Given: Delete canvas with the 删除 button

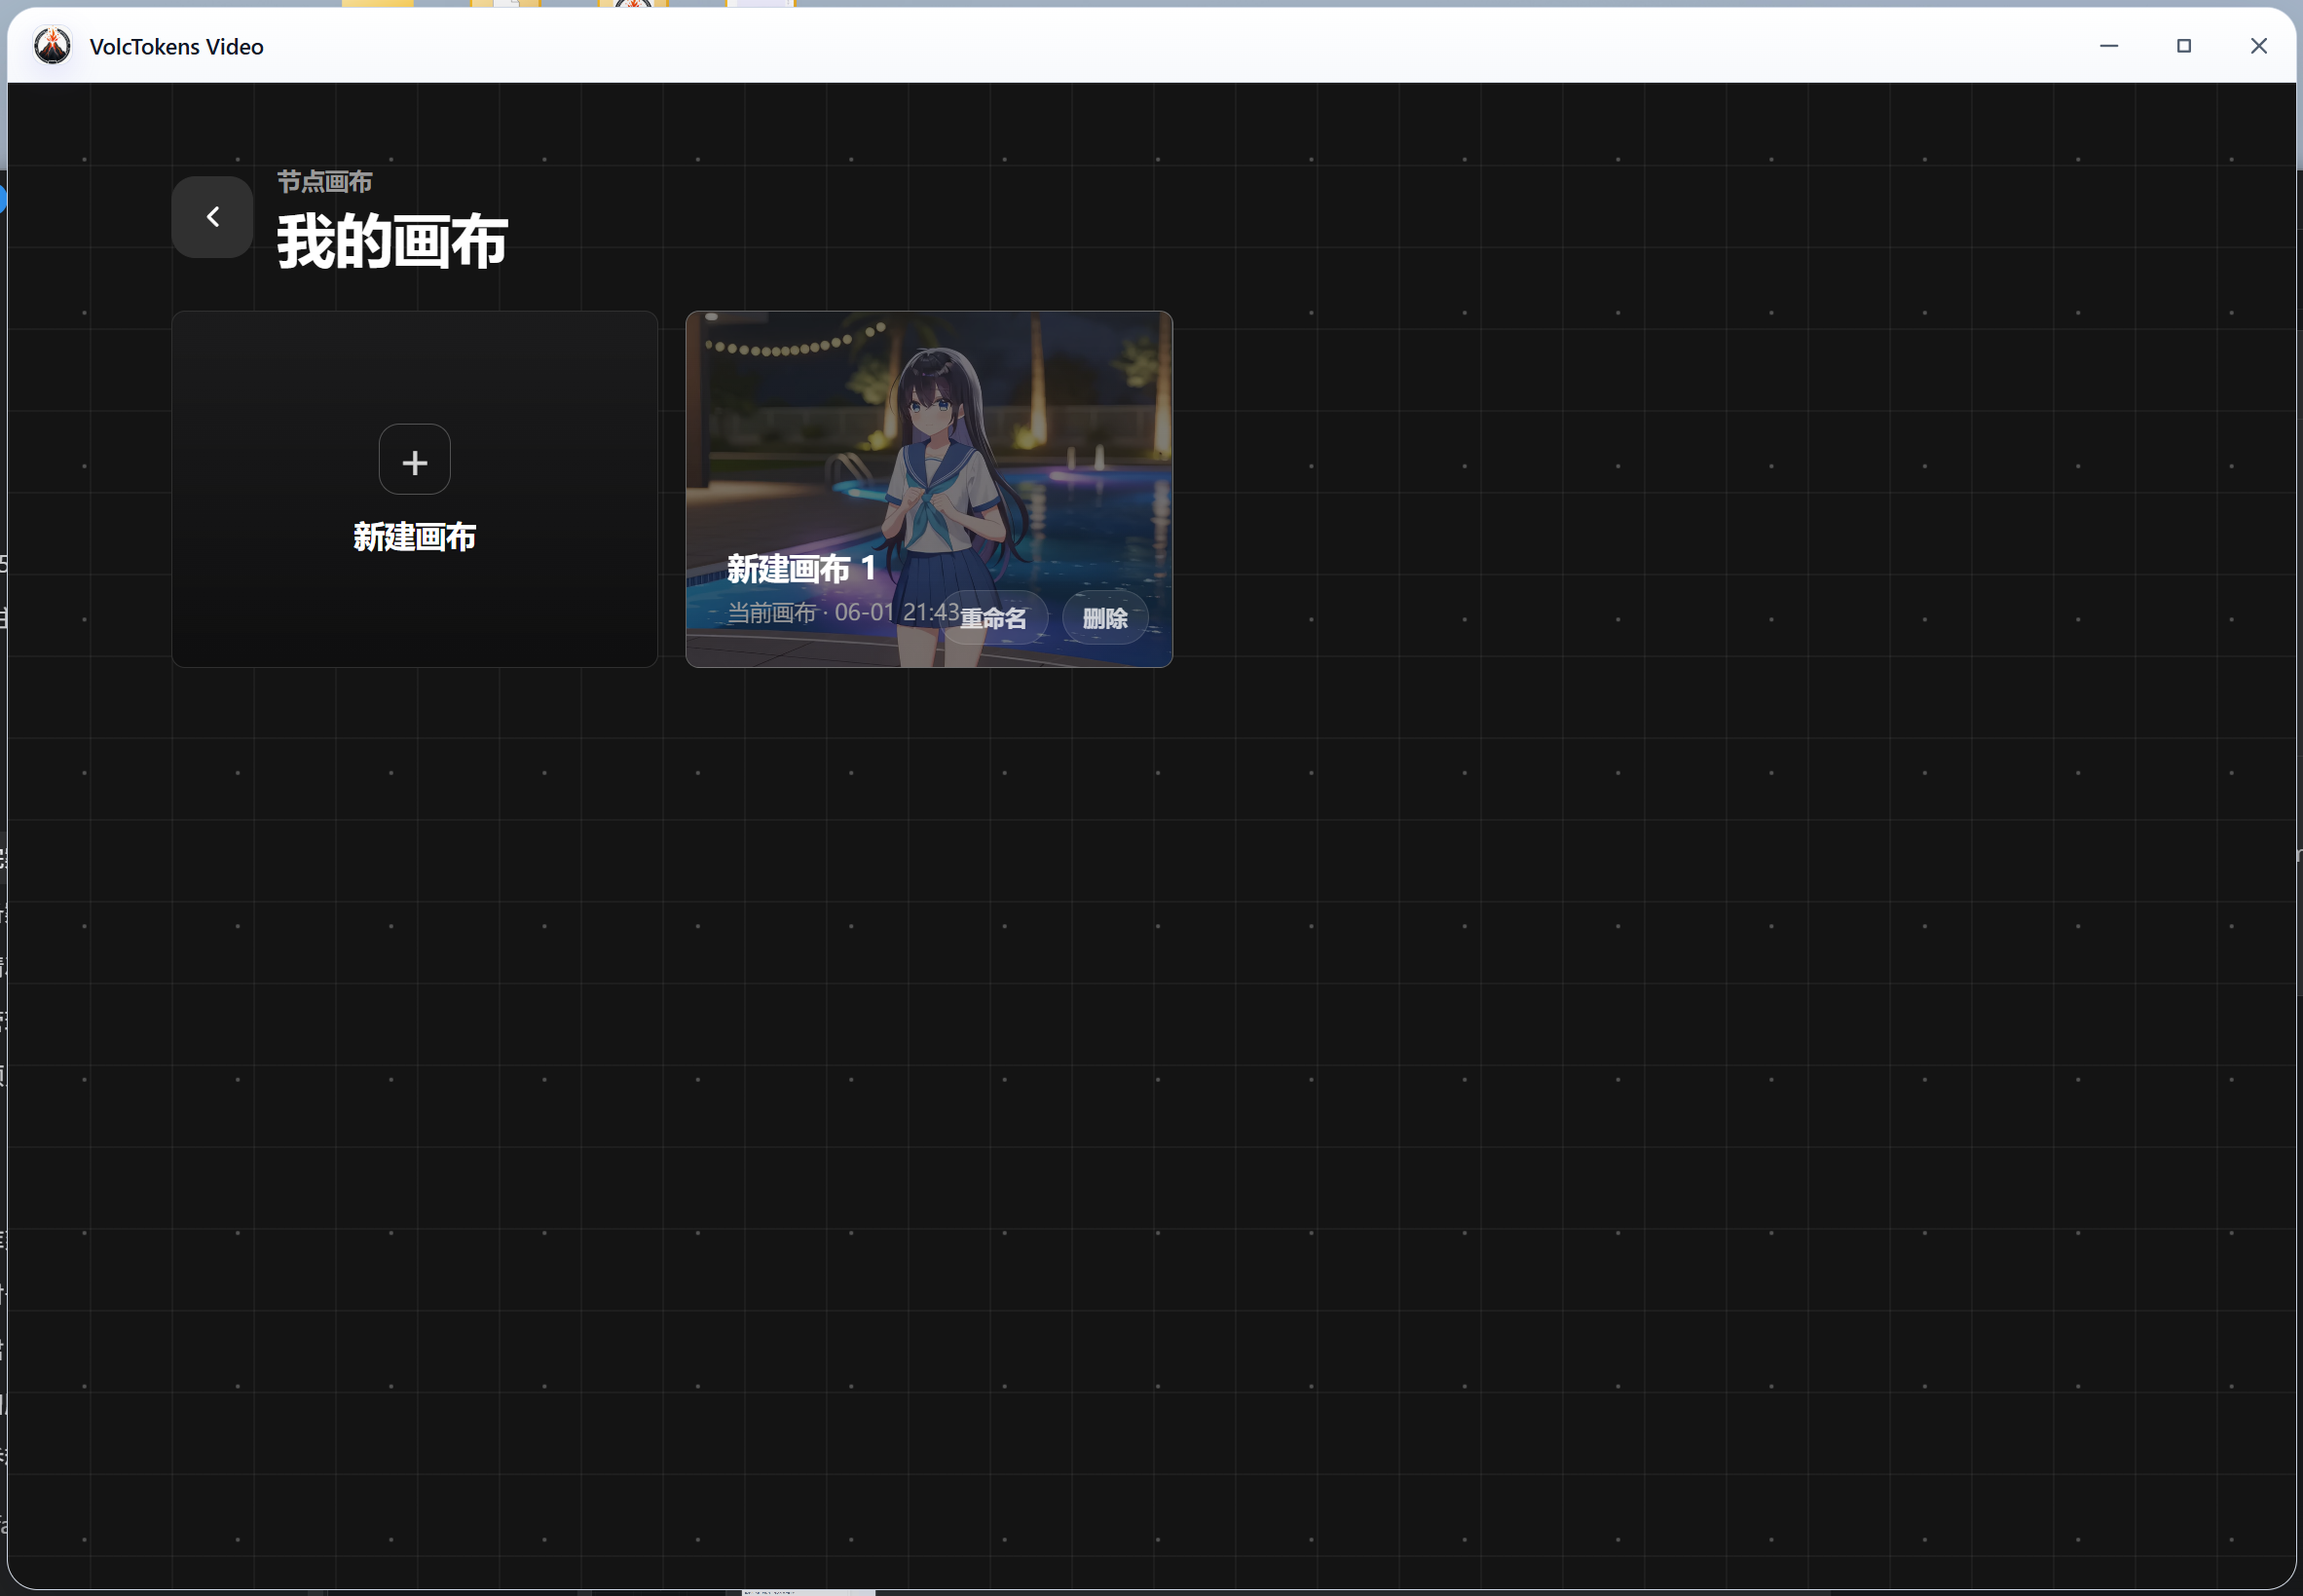Looking at the screenshot, I should tap(1105, 619).
